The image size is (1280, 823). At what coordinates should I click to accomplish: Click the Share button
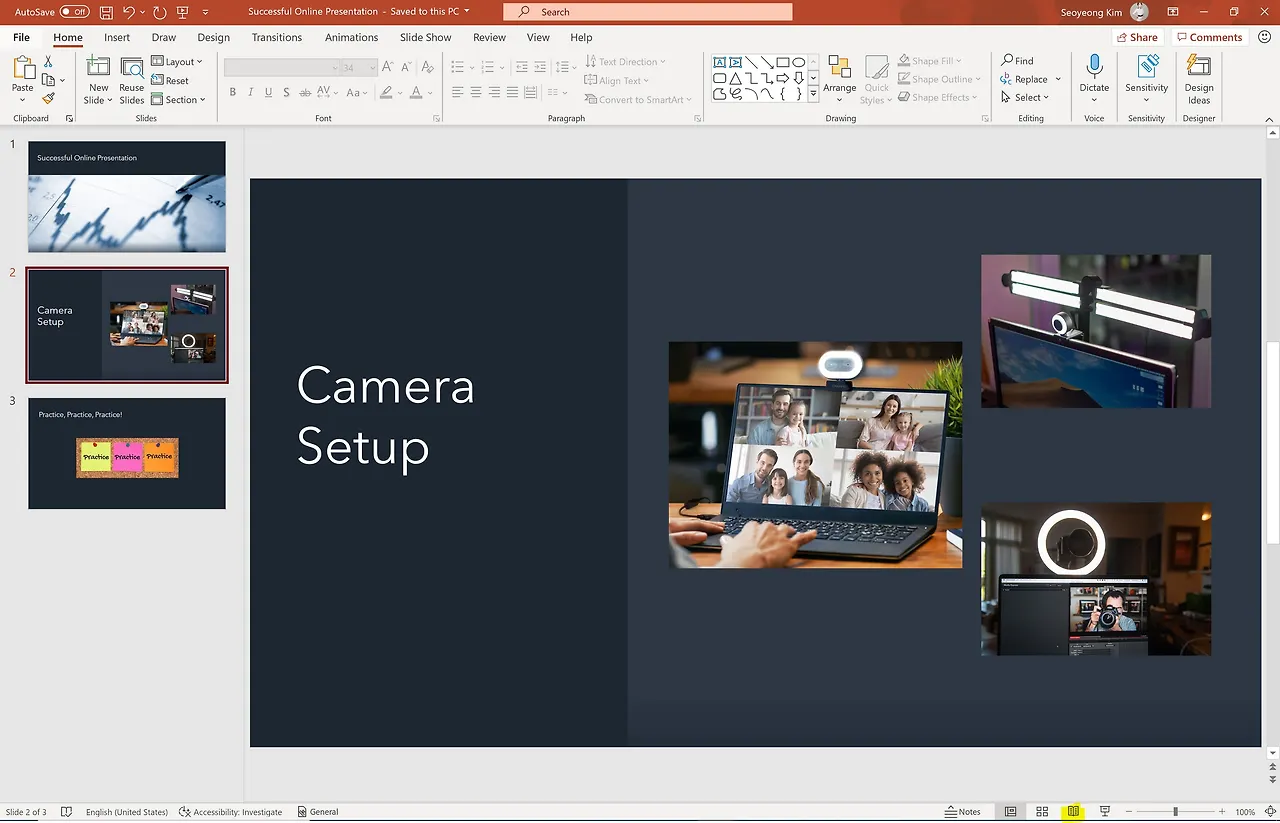[1136, 37]
